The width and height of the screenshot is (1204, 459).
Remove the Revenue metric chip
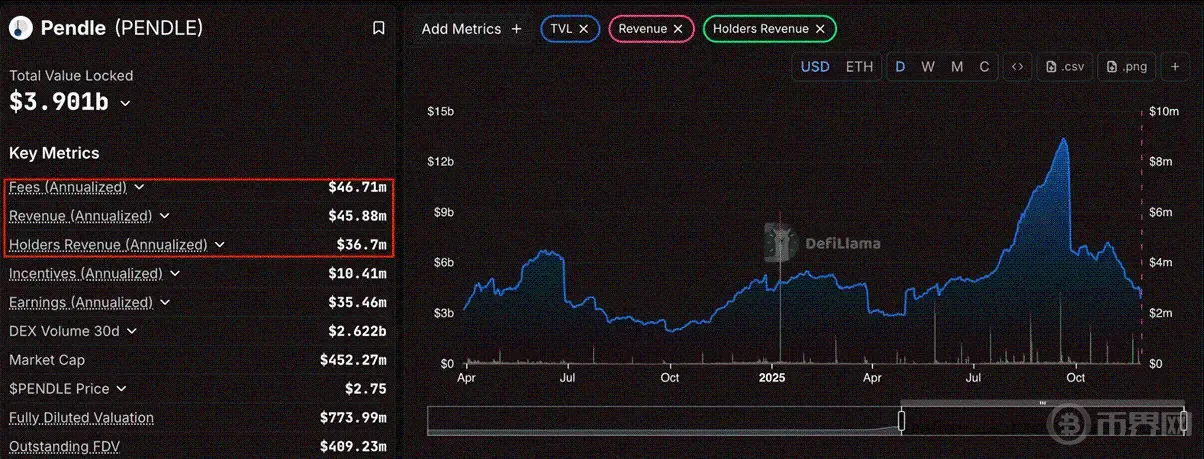678,29
